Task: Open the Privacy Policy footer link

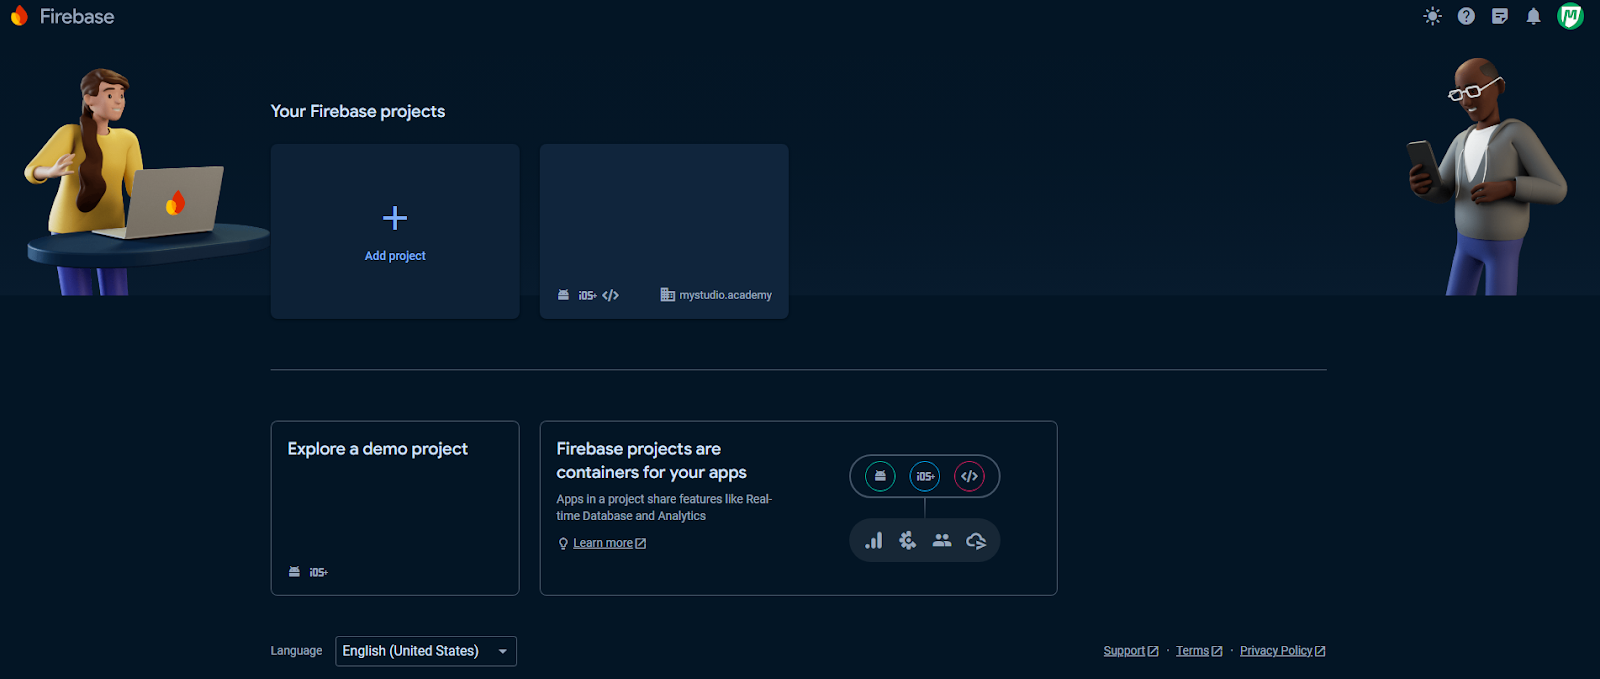Action: 1283,651
